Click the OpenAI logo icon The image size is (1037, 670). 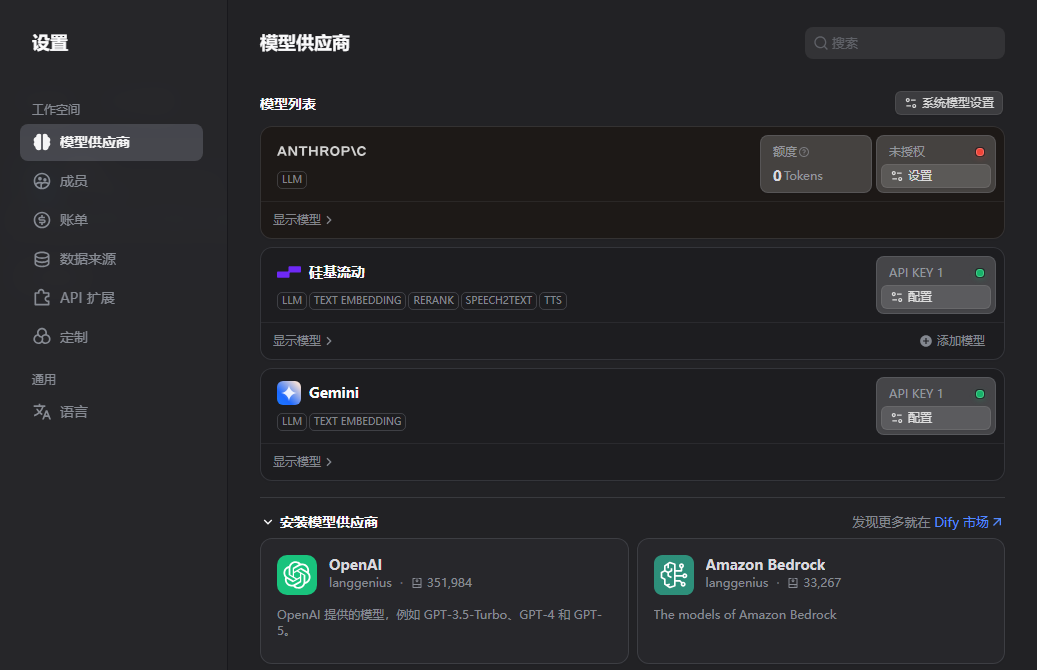[297, 575]
